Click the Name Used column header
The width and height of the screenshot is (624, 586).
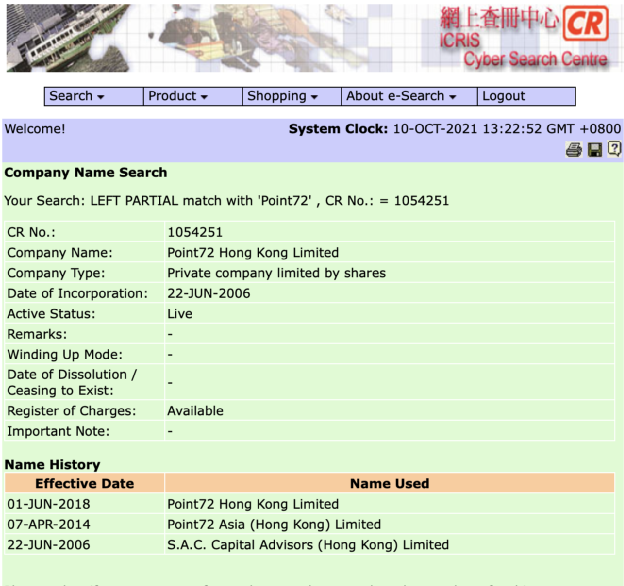pyautogui.click(x=390, y=483)
